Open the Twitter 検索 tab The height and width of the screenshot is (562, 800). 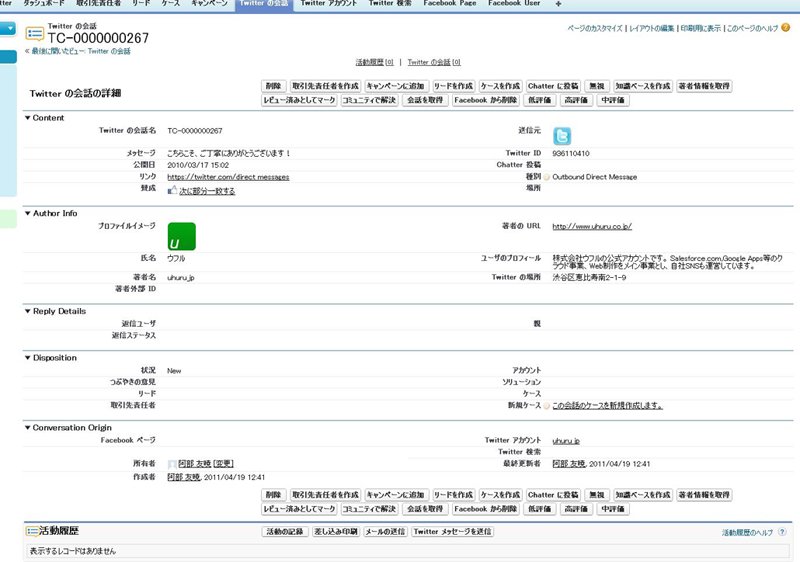[x=390, y=3]
